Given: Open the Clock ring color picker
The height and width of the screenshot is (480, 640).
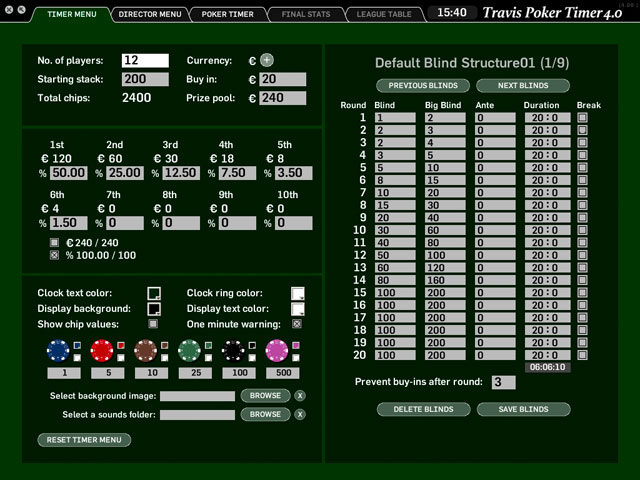Looking at the screenshot, I should (297, 293).
